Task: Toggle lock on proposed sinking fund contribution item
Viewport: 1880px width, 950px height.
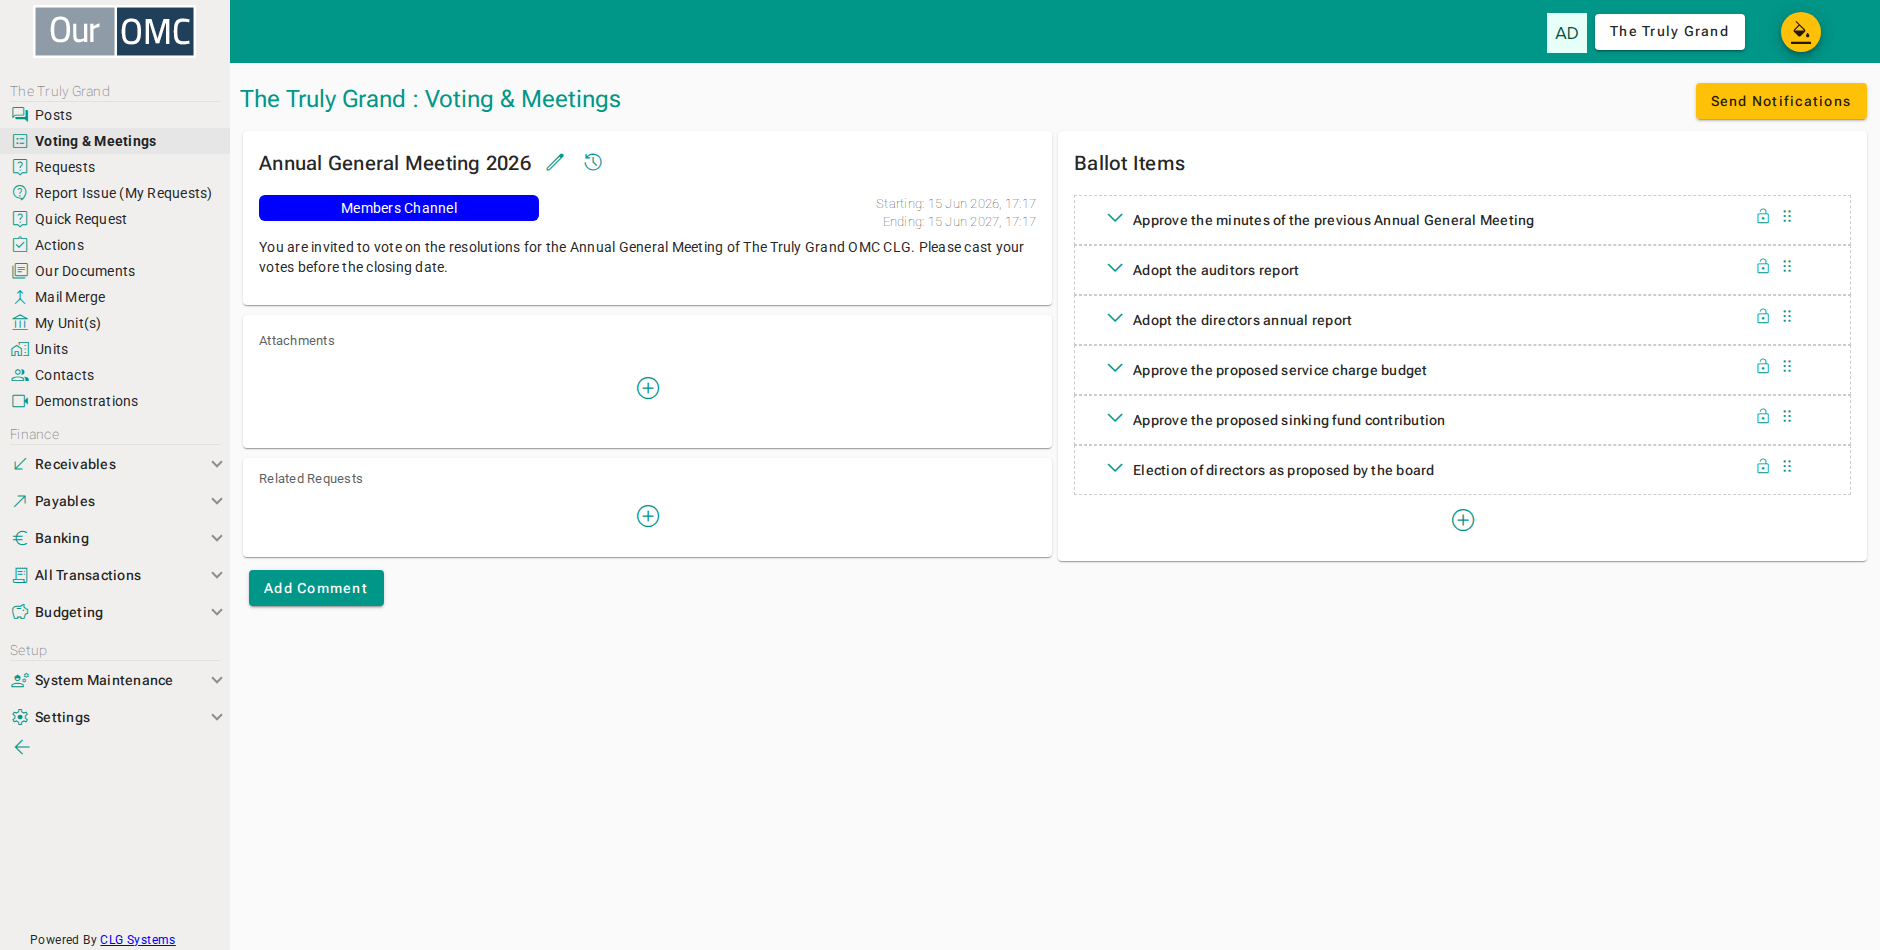Action: coord(1763,416)
